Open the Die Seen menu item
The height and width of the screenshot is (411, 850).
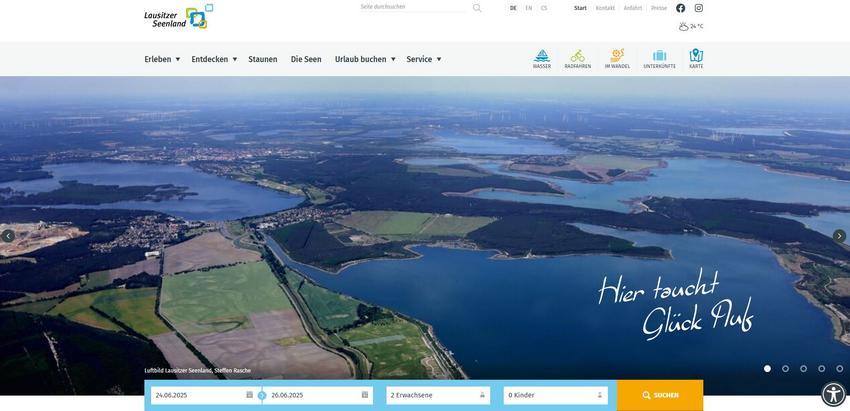(x=306, y=59)
